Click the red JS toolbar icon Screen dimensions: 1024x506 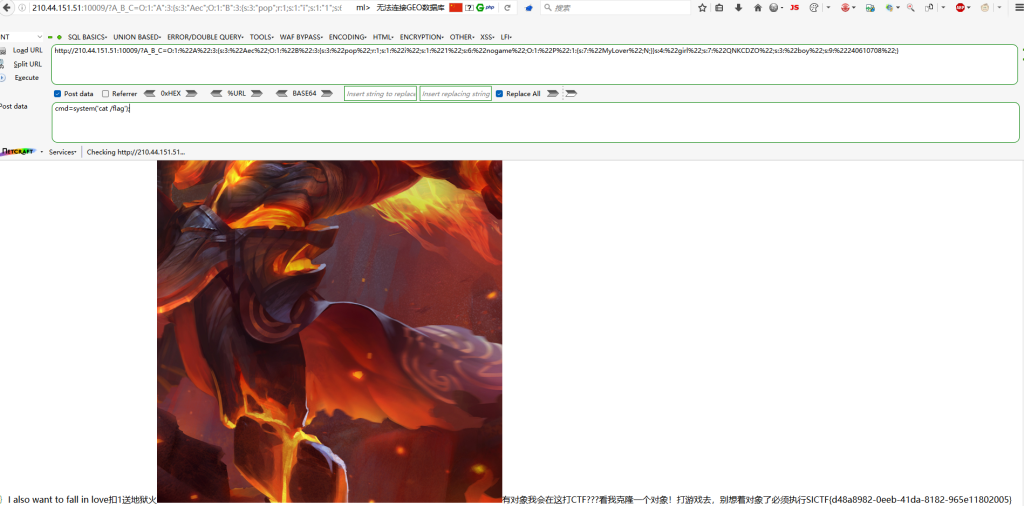794,7
